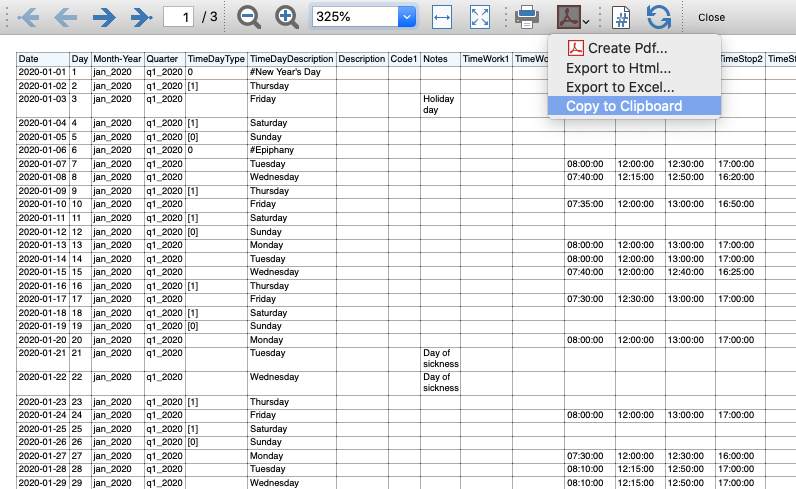
Task: Fit page to width icon
Action: (x=442, y=17)
